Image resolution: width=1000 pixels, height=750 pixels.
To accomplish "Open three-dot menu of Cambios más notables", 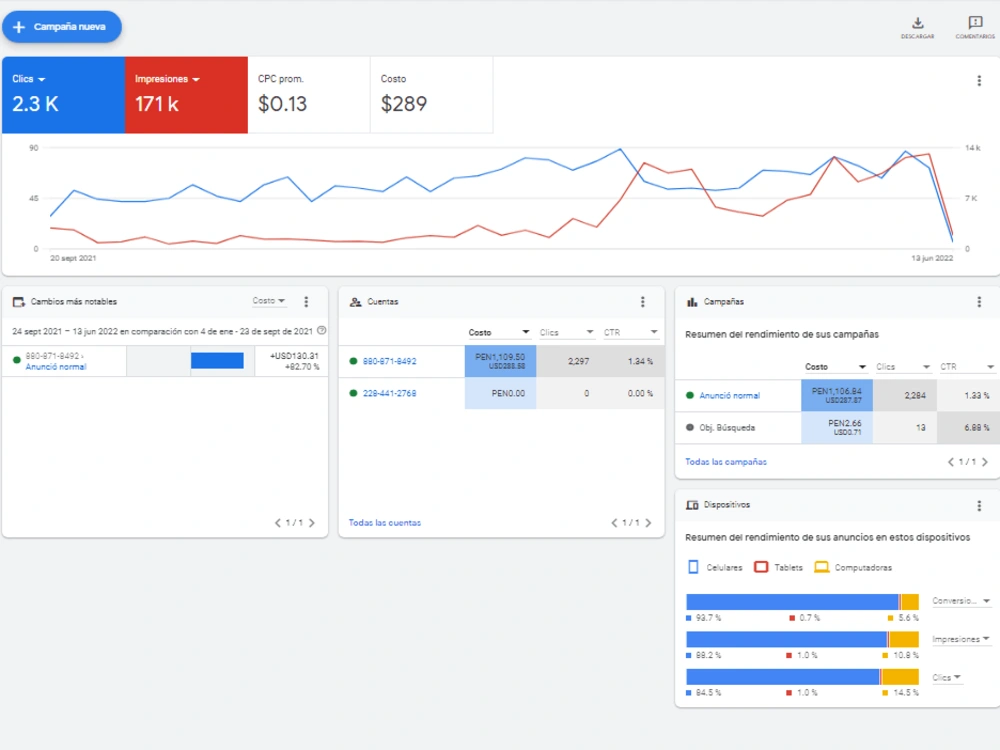I will pyautogui.click(x=306, y=302).
